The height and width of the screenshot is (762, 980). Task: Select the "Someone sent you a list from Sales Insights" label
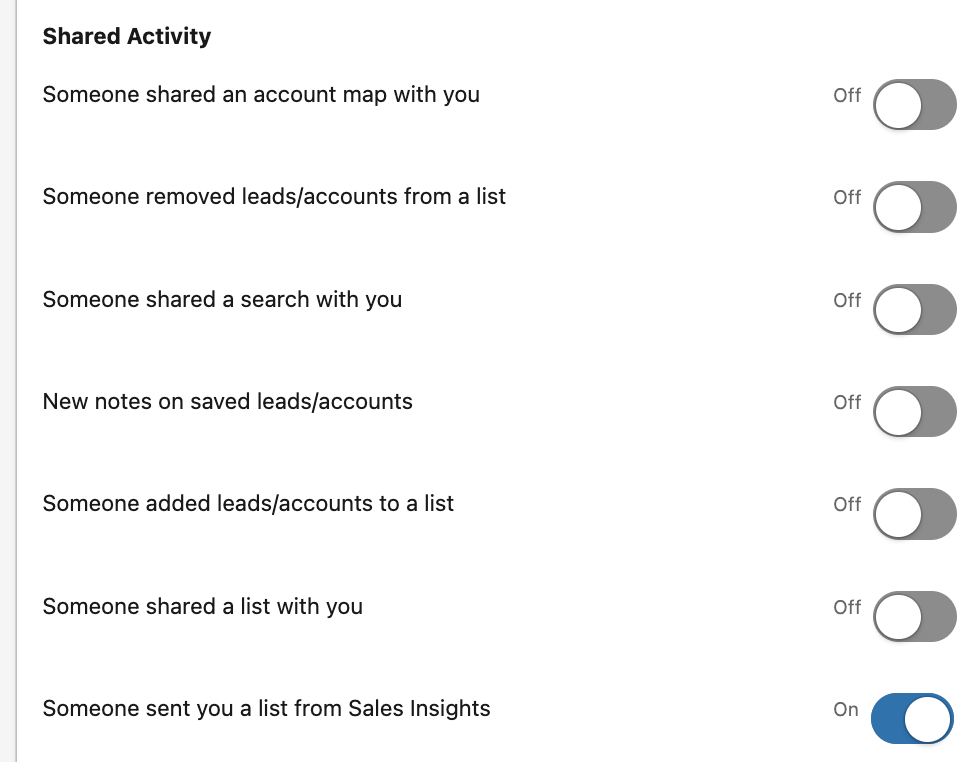(x=266, y=708)
